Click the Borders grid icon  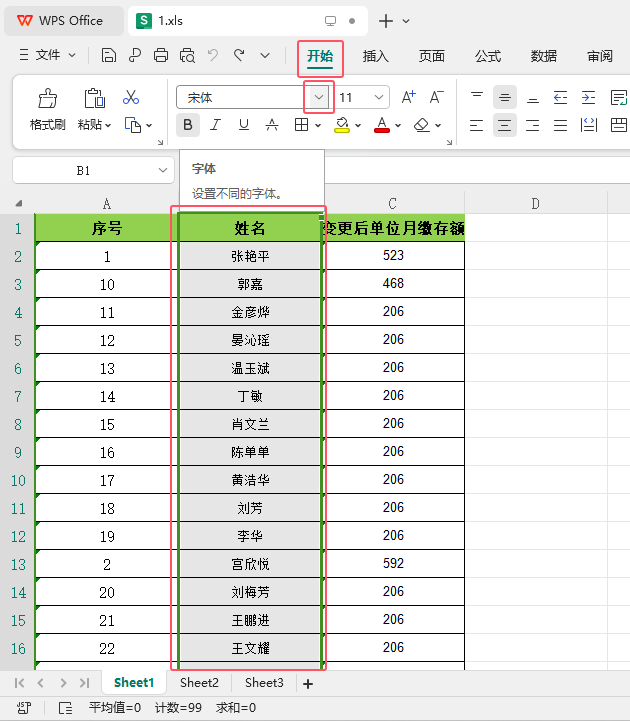tap(302, 125)
